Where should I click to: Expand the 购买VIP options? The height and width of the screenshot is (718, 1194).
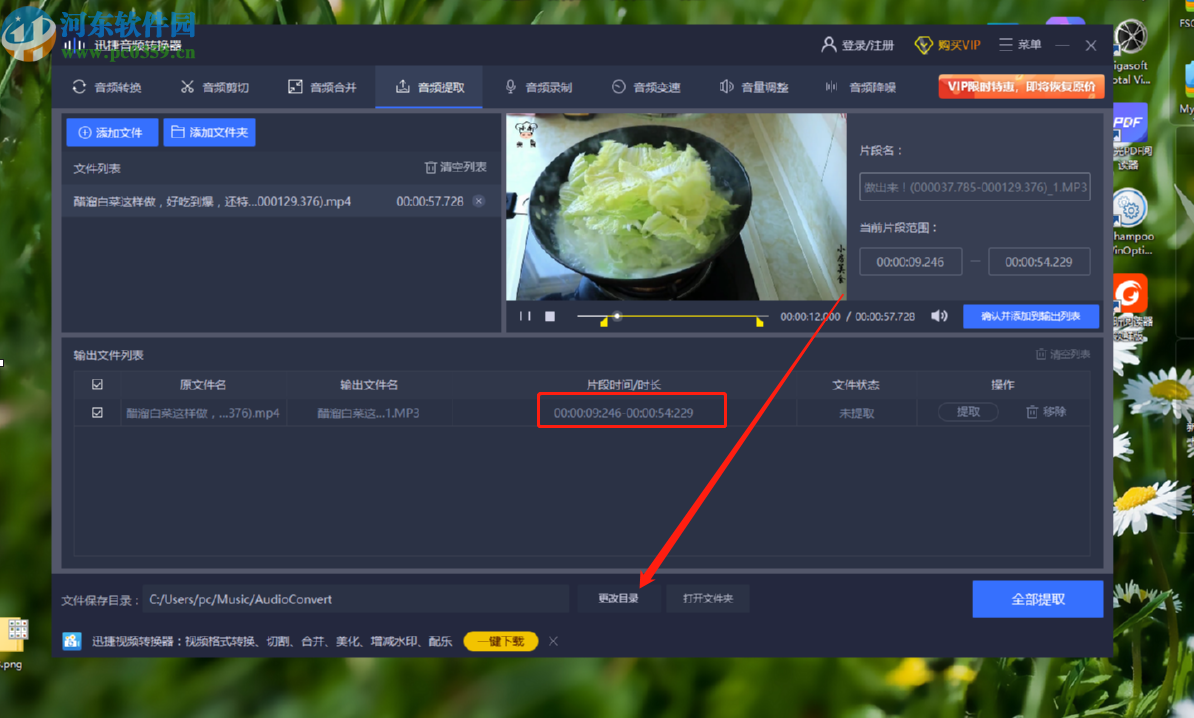tap(947, 45)
